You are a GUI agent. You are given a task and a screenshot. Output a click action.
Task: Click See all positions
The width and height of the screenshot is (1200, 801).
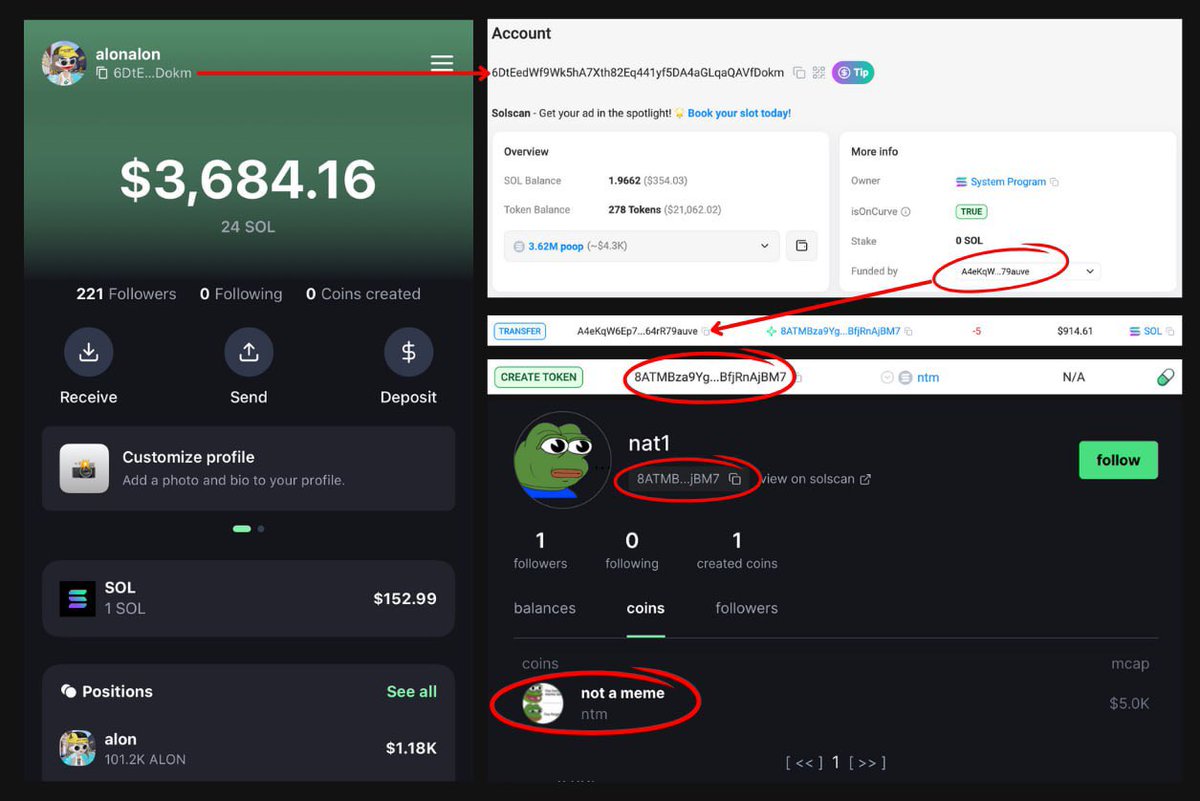pyautogui.click(x=412, y=691)
